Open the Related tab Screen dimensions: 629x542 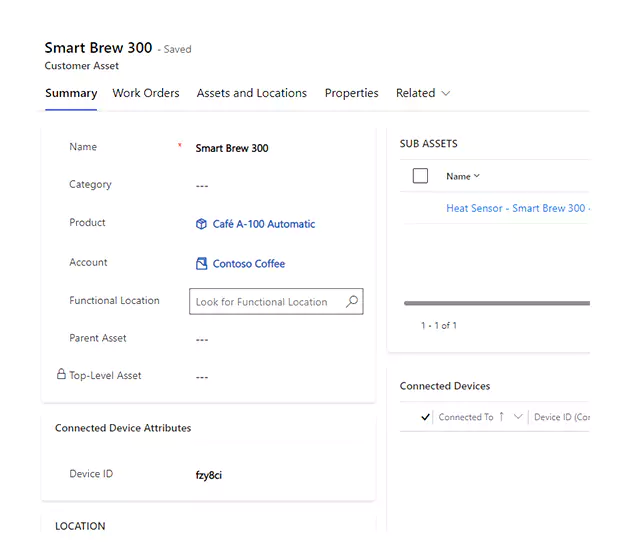[416, 93]
